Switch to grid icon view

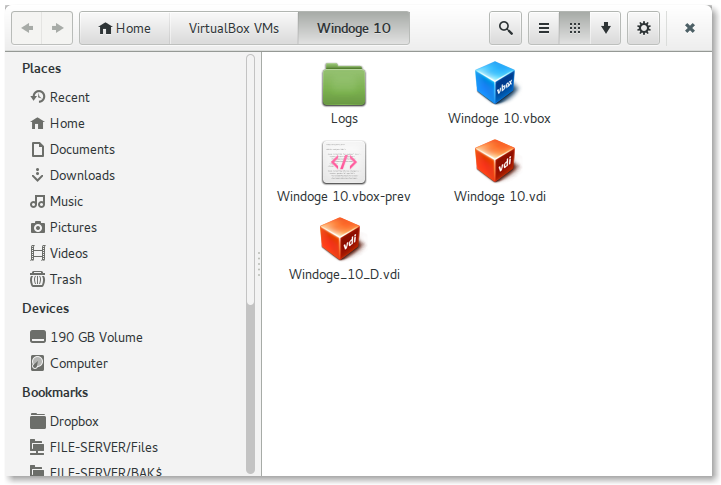pyautogui.click(x=574, y=28)
